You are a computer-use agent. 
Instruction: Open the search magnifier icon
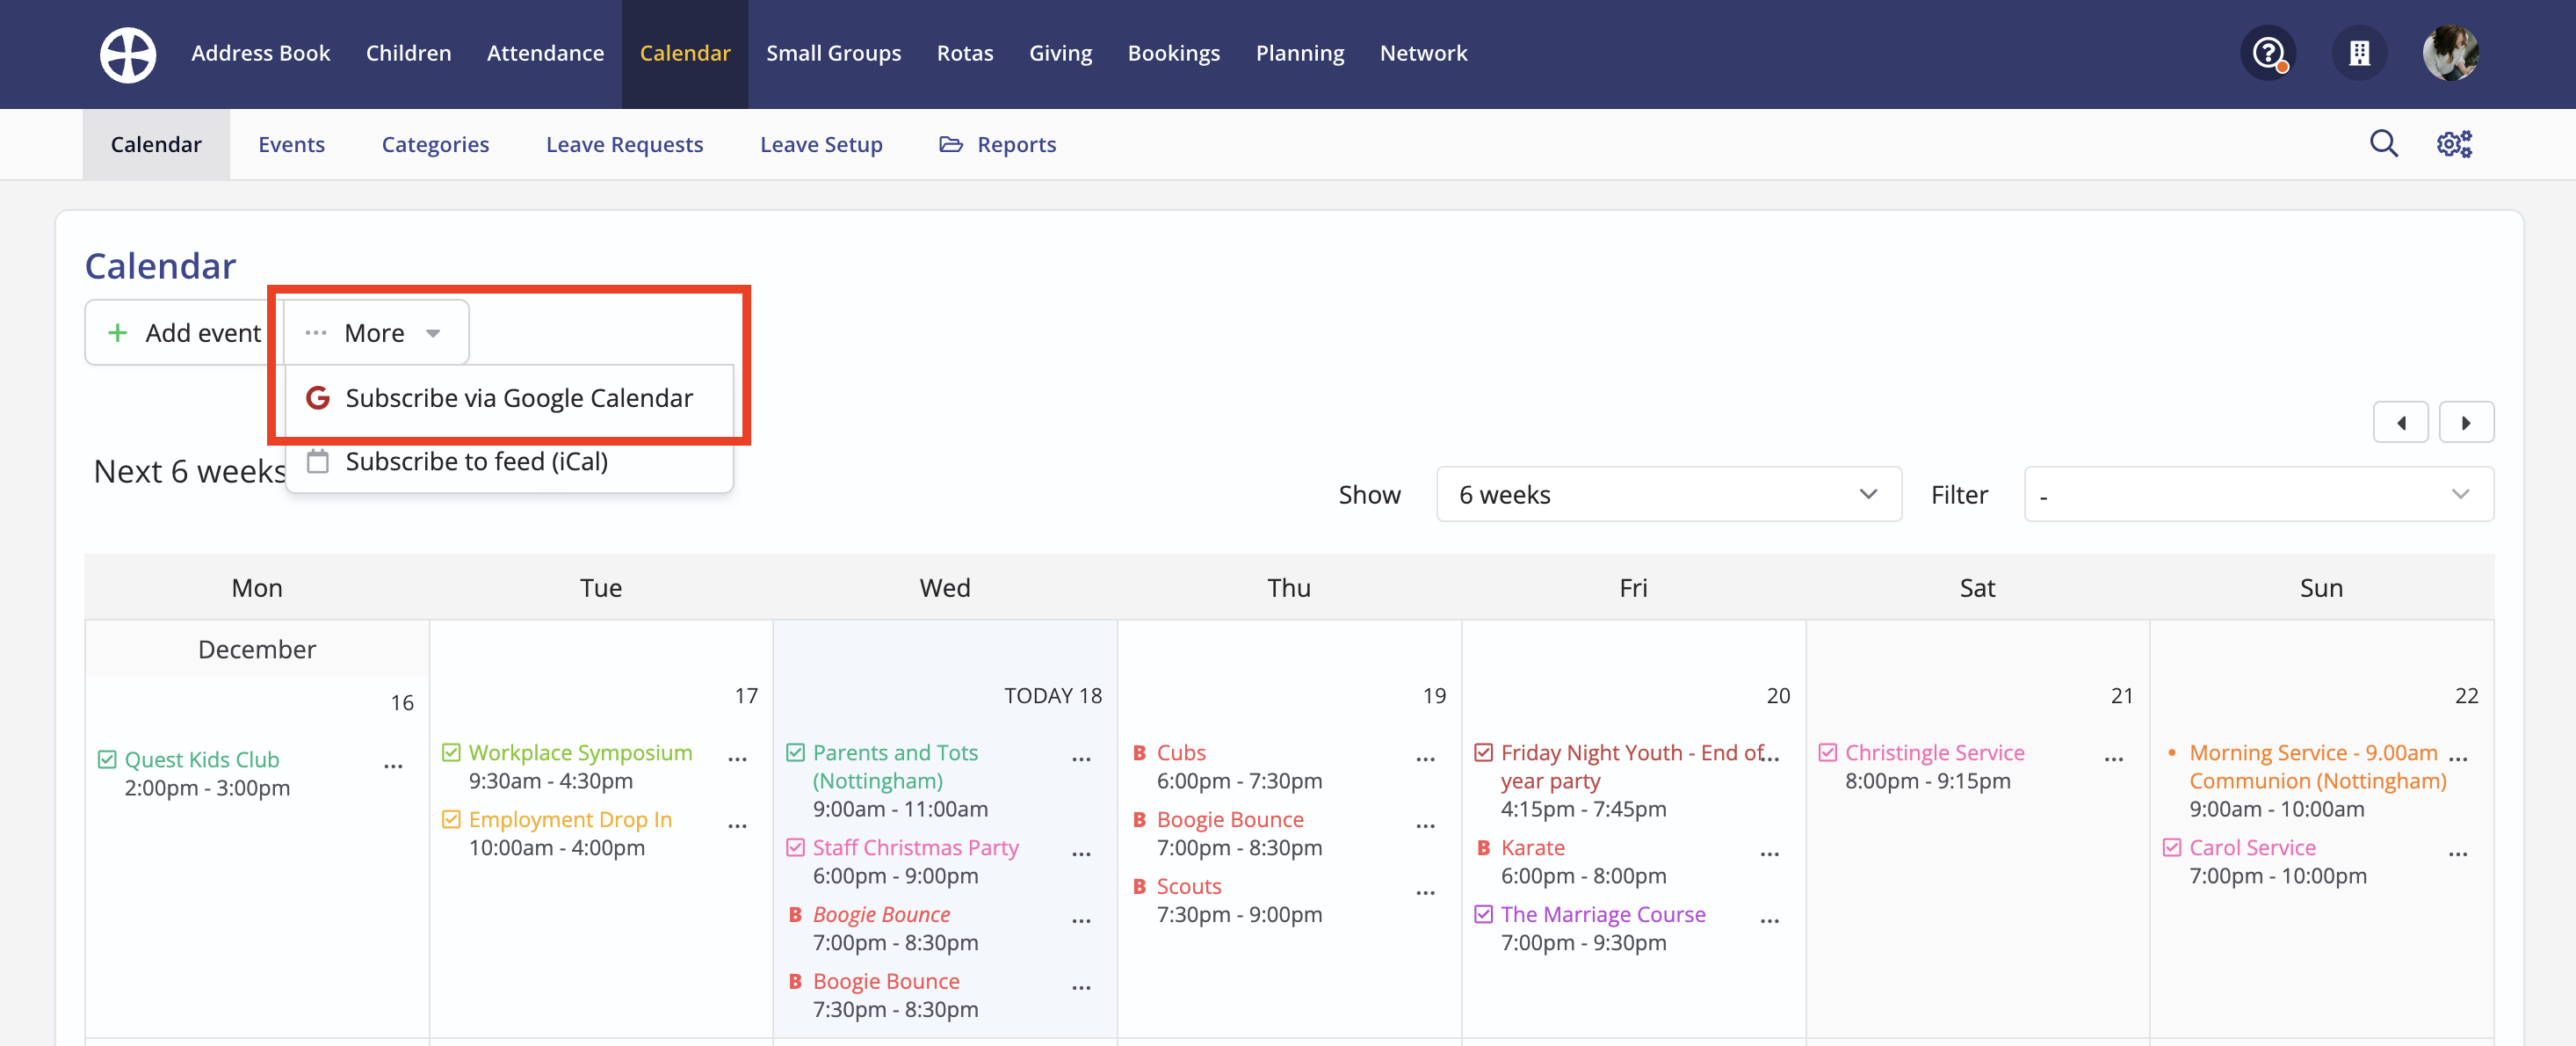pos(2385,143)
